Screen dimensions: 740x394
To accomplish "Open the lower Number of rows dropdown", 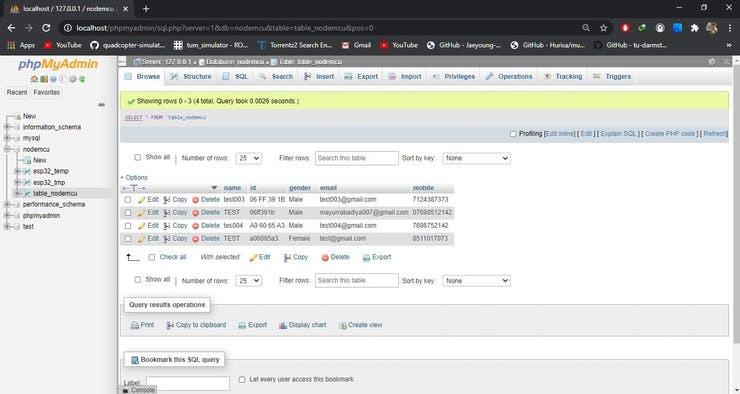I will 249,280.
